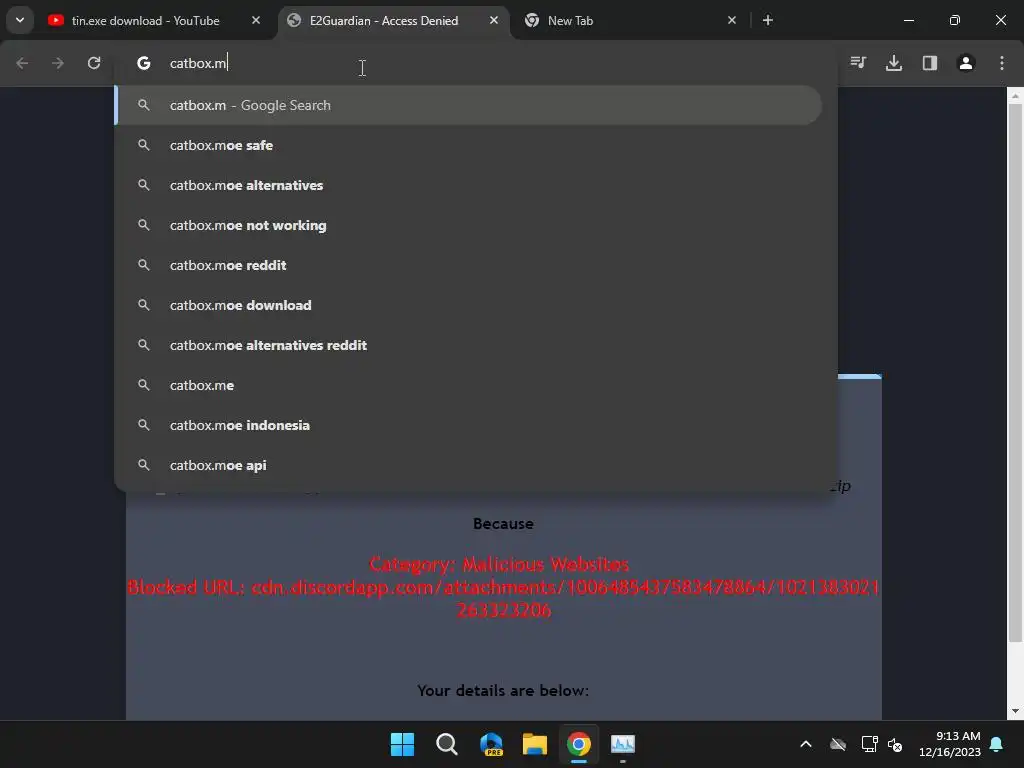Close the tin.exe download YouTube tab

(256, 20)
